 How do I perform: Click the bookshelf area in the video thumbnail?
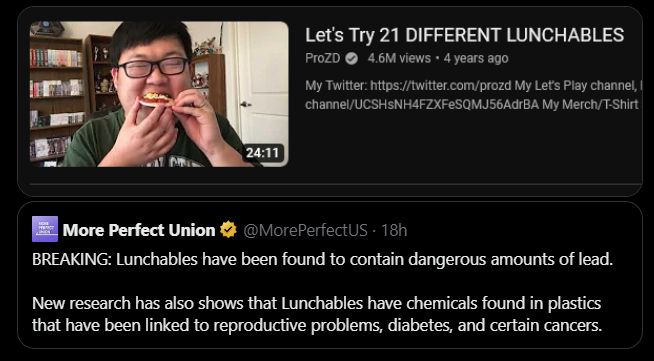[x=57, y=100]
